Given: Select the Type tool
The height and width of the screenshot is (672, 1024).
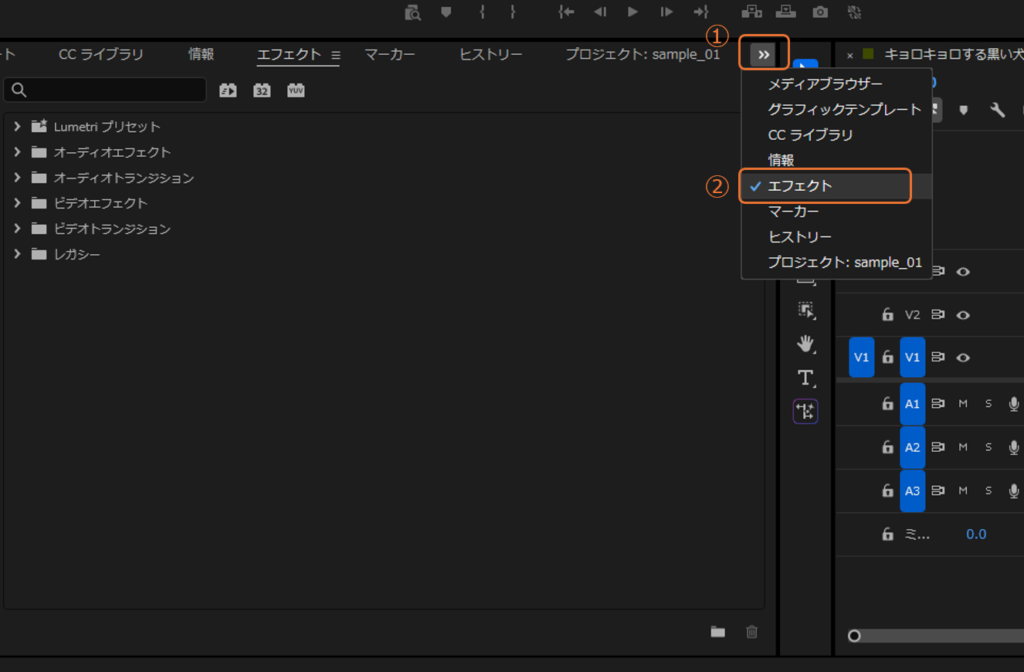Looking at the screenshot, I should coord(806,378).
